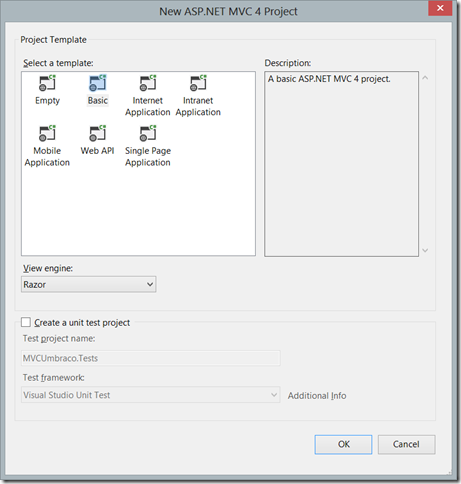
Task: Choose the Internet Application template icon
Action: point(148,83)
